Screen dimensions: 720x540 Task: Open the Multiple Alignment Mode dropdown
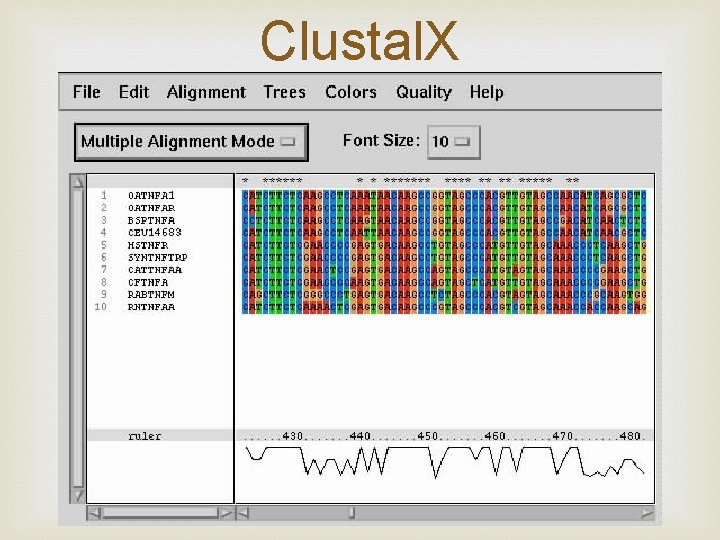[191, 142]
